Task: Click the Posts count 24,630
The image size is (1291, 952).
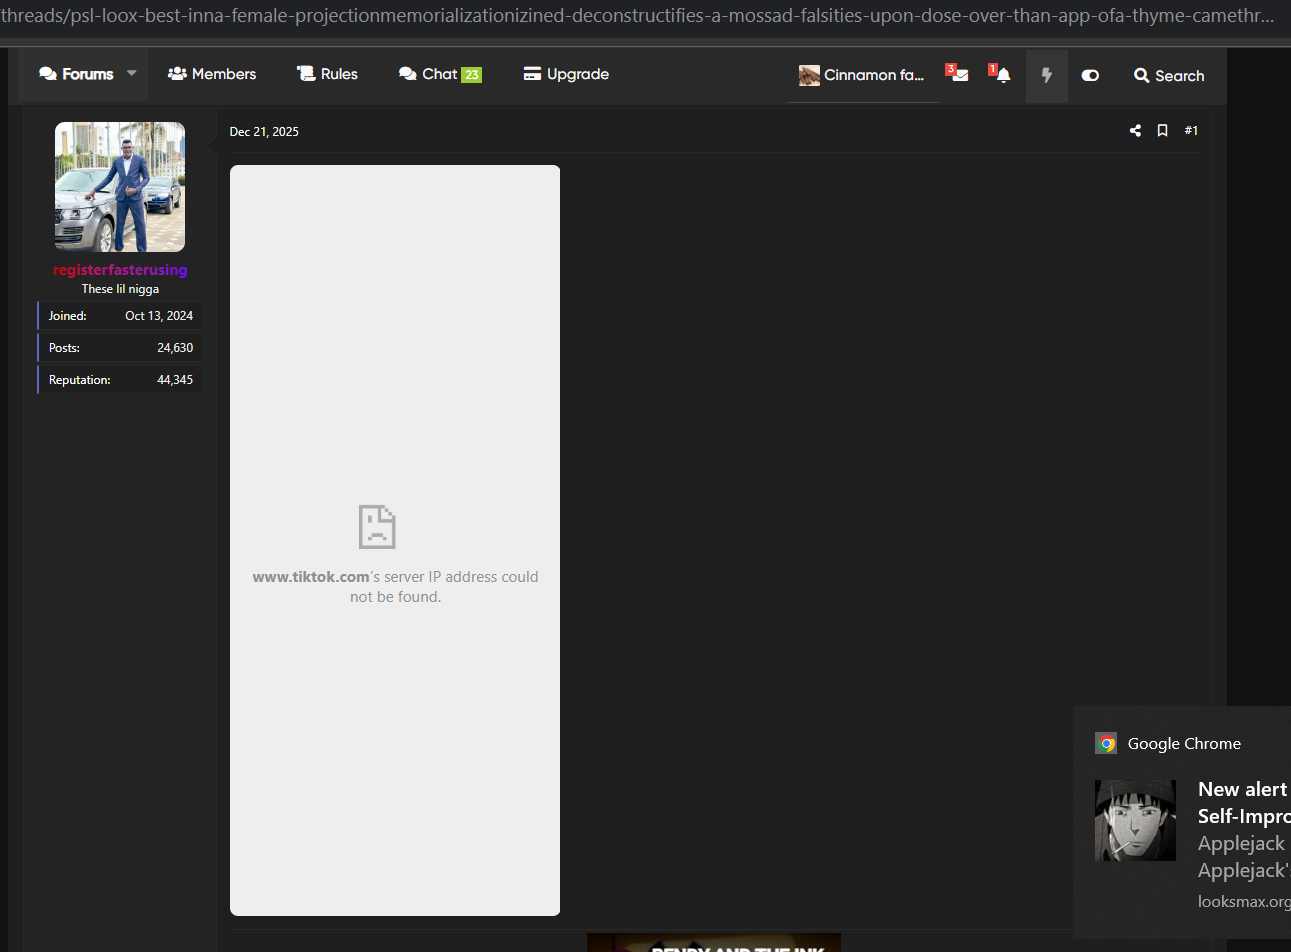Action: [175, 348]
